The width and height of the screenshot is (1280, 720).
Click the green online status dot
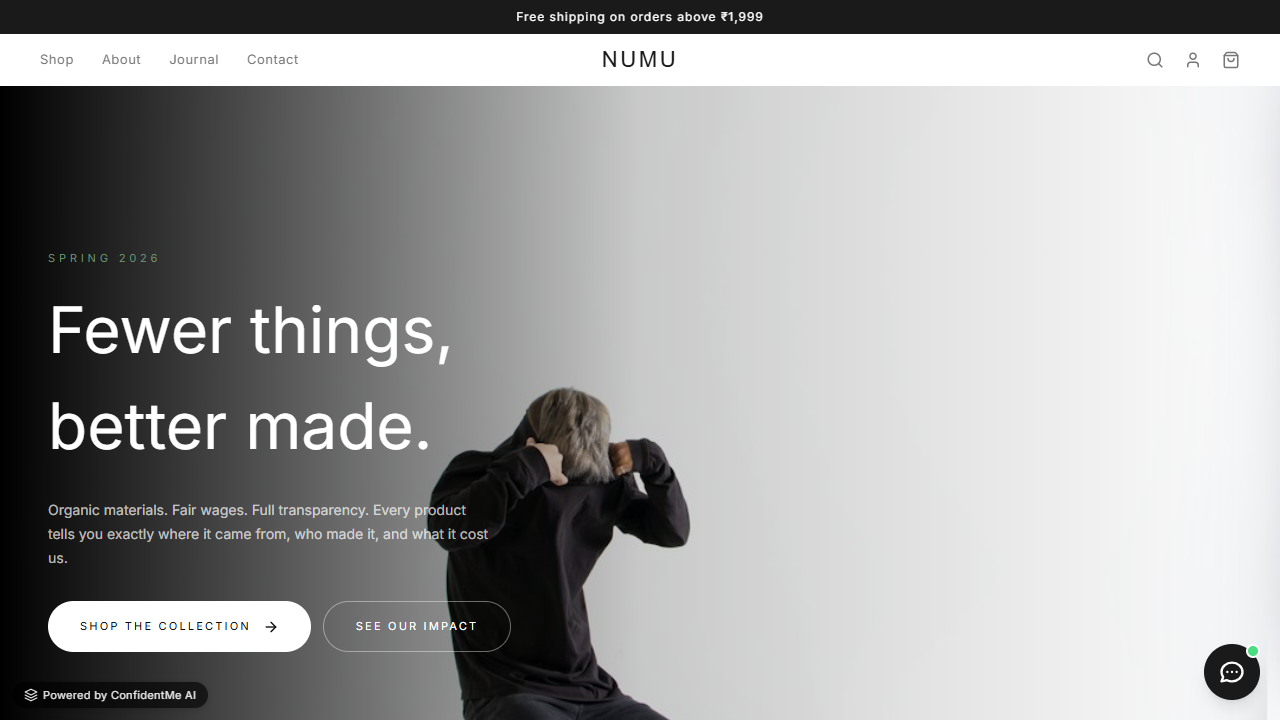(x=1253, y=651)
